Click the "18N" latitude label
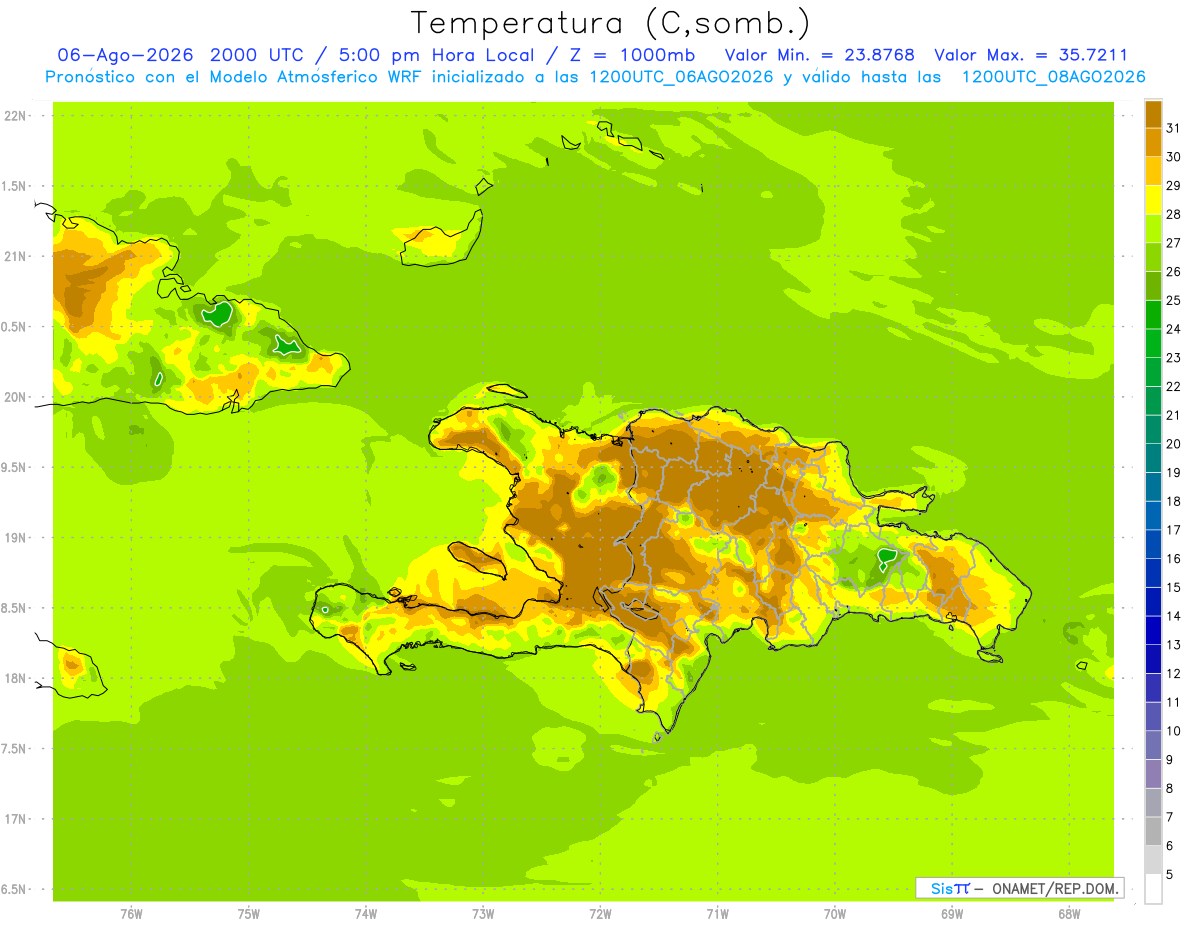Viewport: 1200px width, 927px height. click(15, 678)
